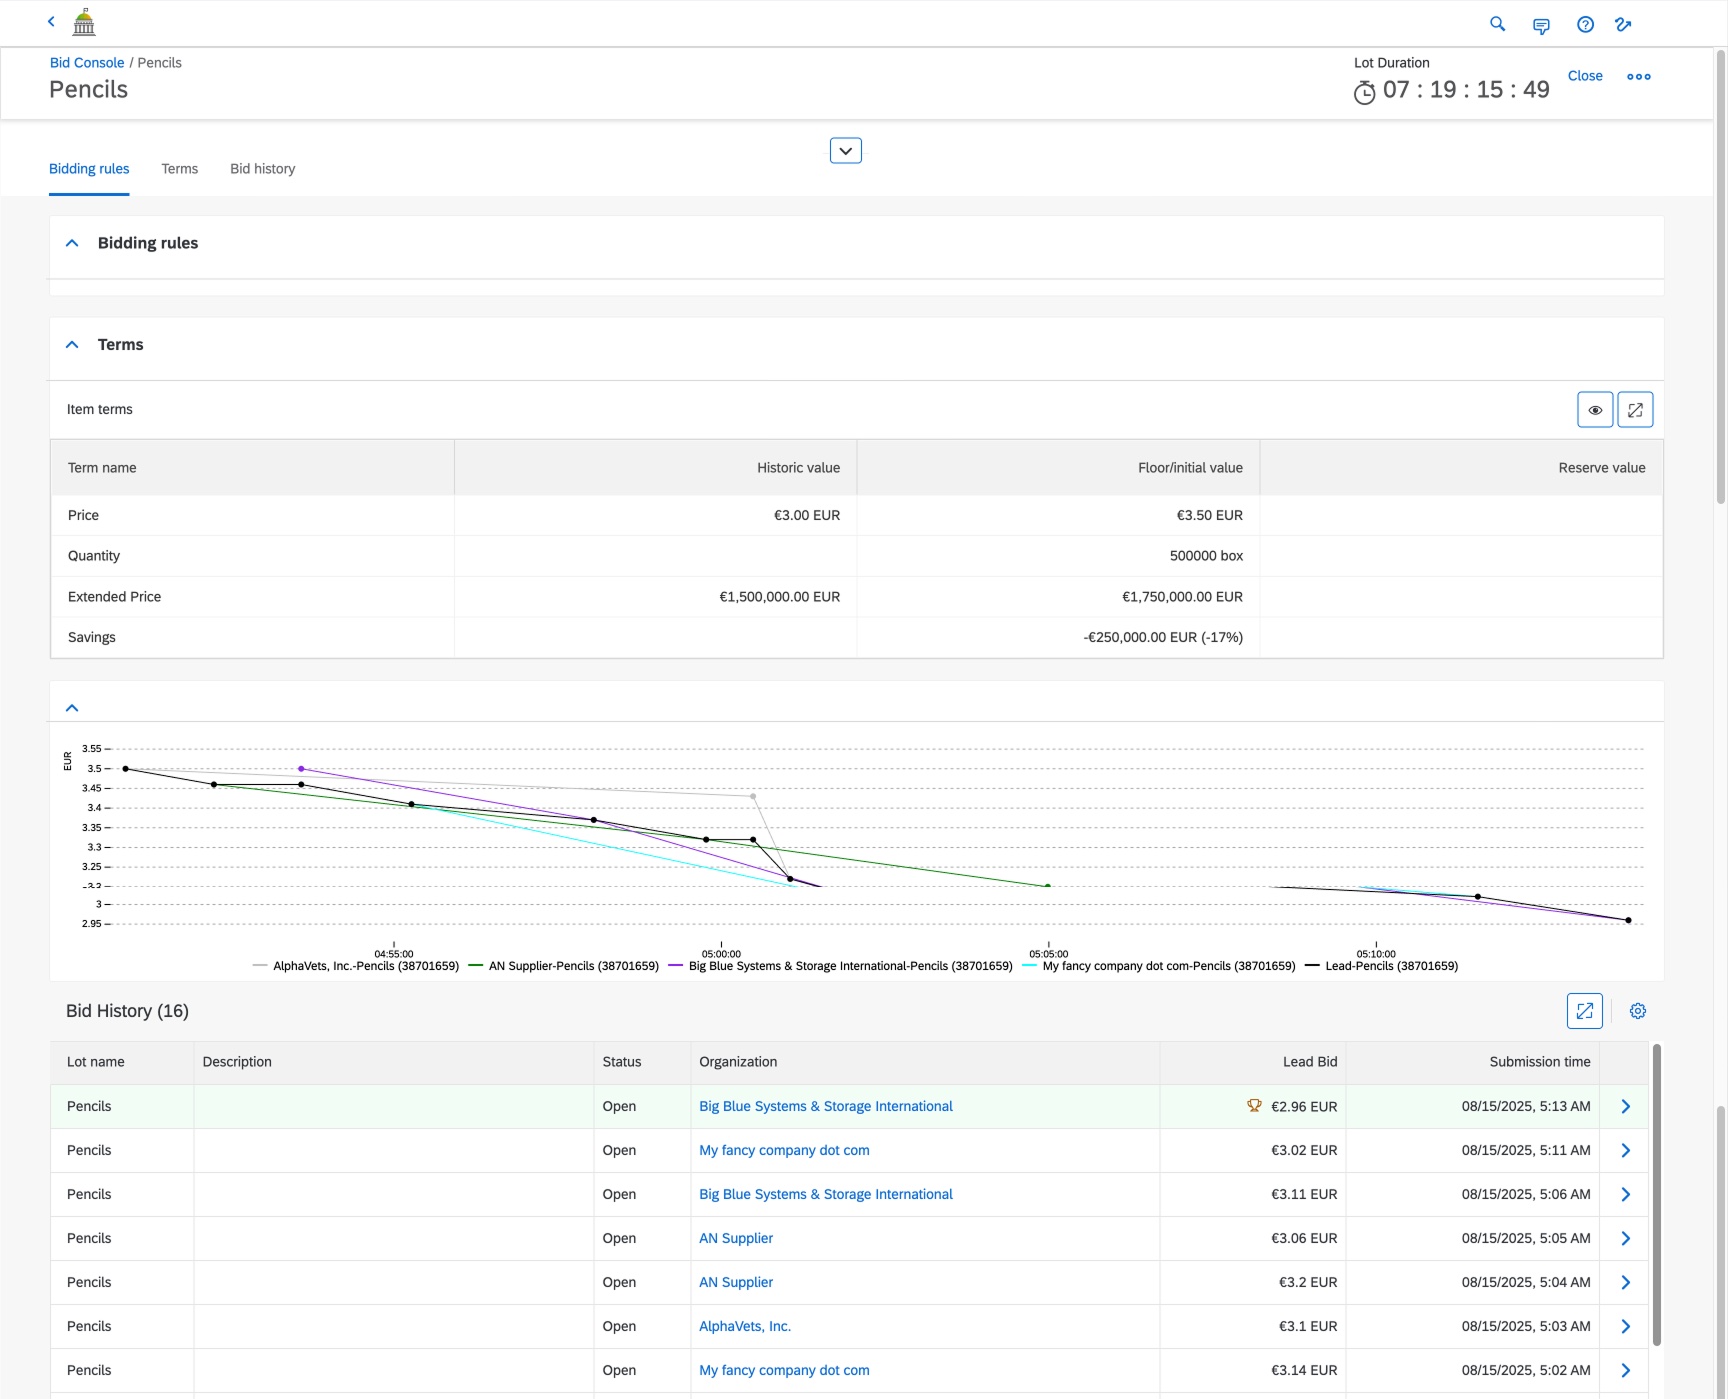Open the help question mark icon
The height and width of the screenshot is (1399, 1728).
tap(1585, 25)
